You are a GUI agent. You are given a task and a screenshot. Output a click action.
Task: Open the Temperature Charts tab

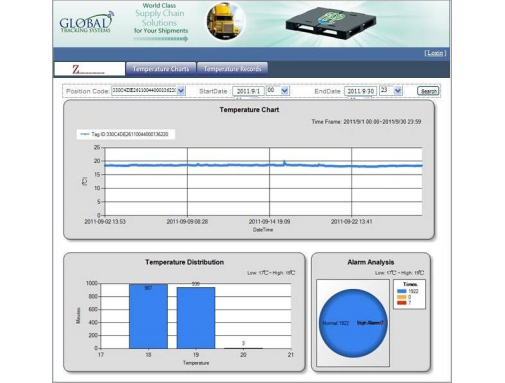tap(161, 69)
